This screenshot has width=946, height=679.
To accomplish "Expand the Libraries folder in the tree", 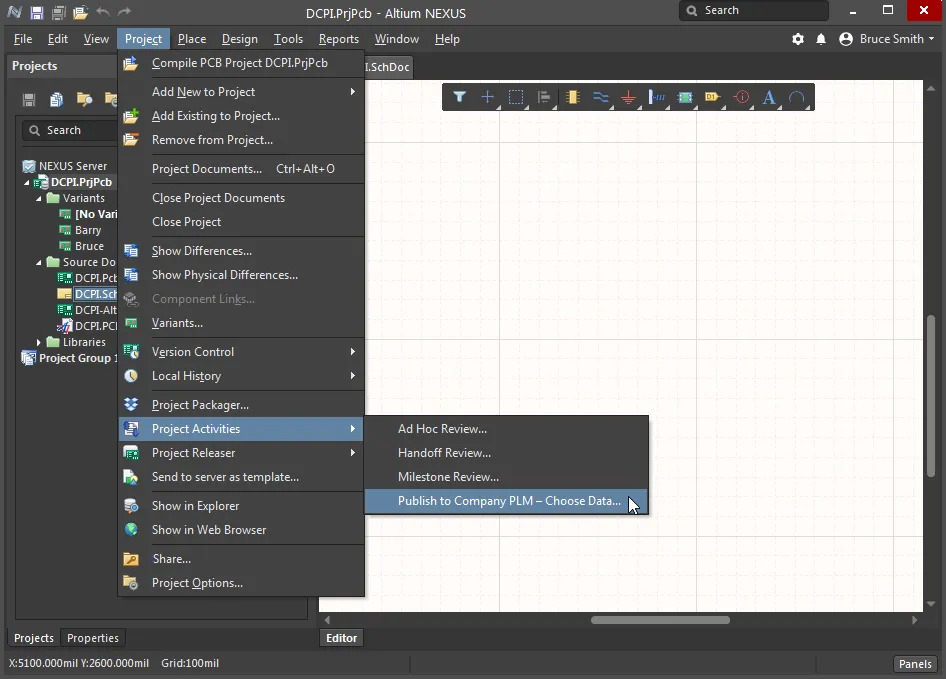I will 39,342.
